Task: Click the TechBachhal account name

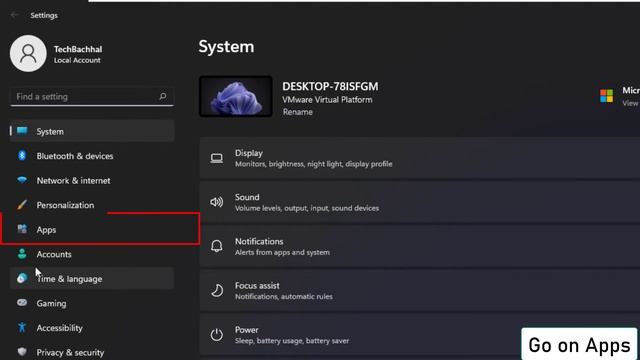Action: (x=78, y=49)
